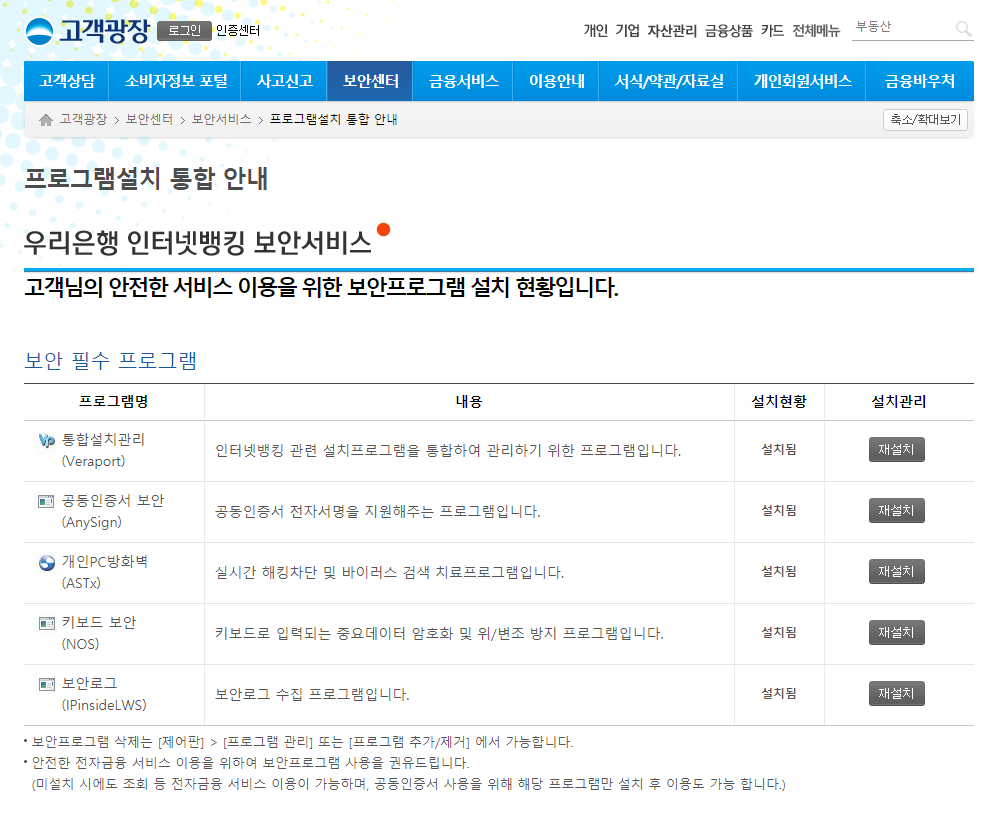Click the NOS keyboard security icon

point(46,623)
